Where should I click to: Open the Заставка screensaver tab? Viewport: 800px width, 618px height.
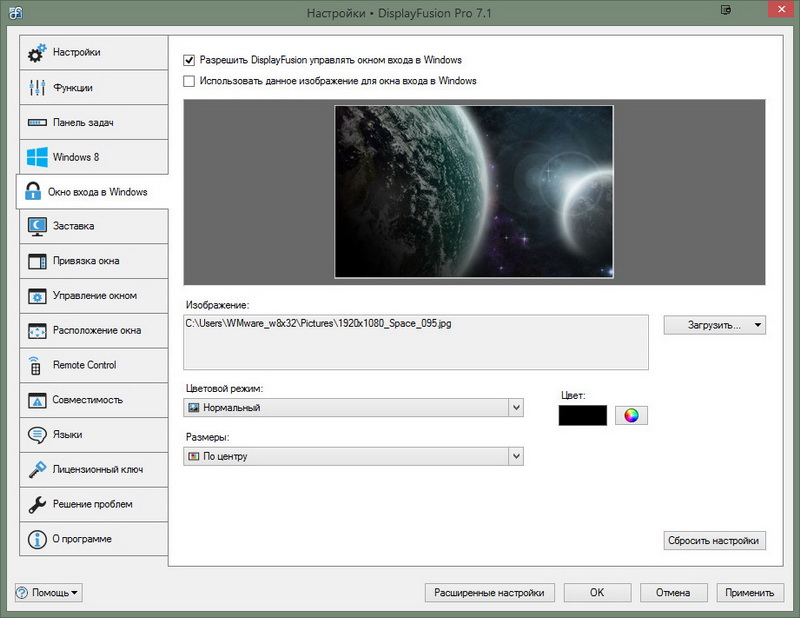point(94,227)
